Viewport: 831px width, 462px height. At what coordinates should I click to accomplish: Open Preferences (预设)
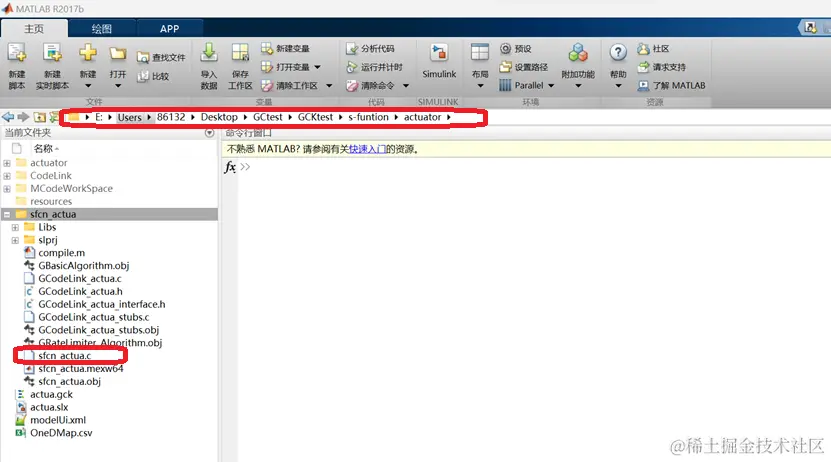pos(515,49)
